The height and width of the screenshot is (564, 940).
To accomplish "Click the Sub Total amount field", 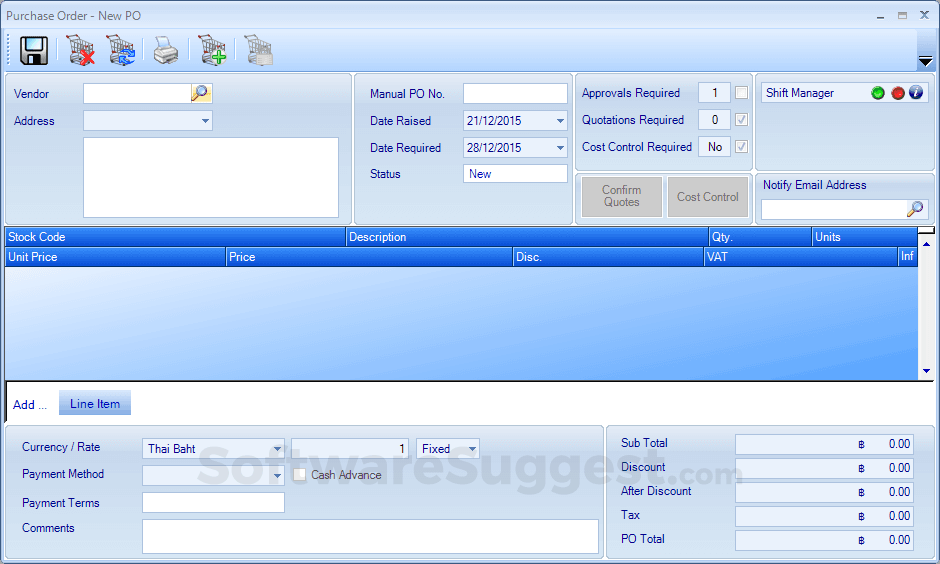I will pos(824,444).
